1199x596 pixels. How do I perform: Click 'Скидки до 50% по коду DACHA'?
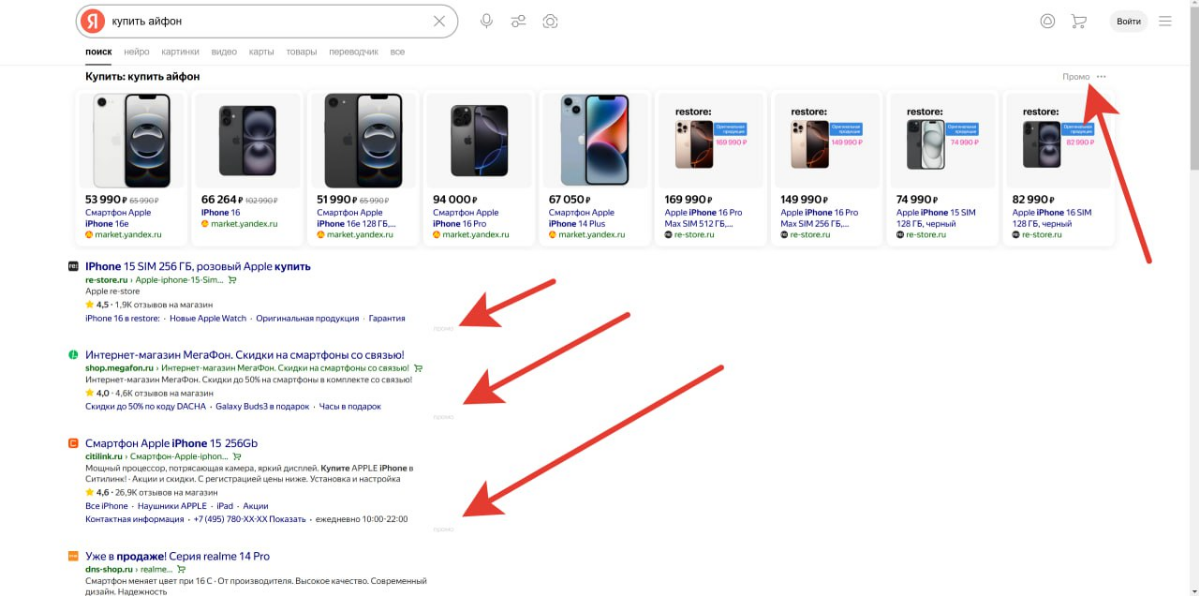(x=145, y=406)
